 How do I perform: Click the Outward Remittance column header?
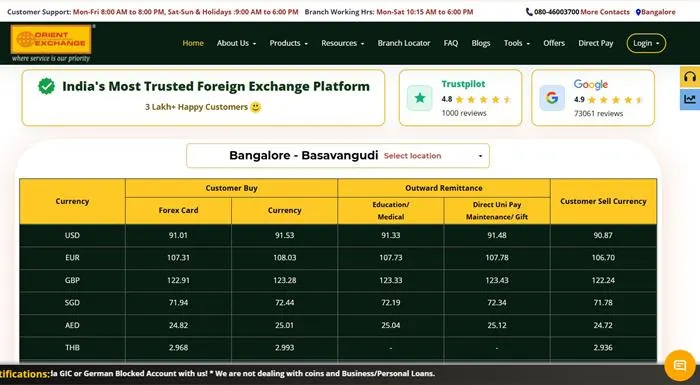coord(444,188)
